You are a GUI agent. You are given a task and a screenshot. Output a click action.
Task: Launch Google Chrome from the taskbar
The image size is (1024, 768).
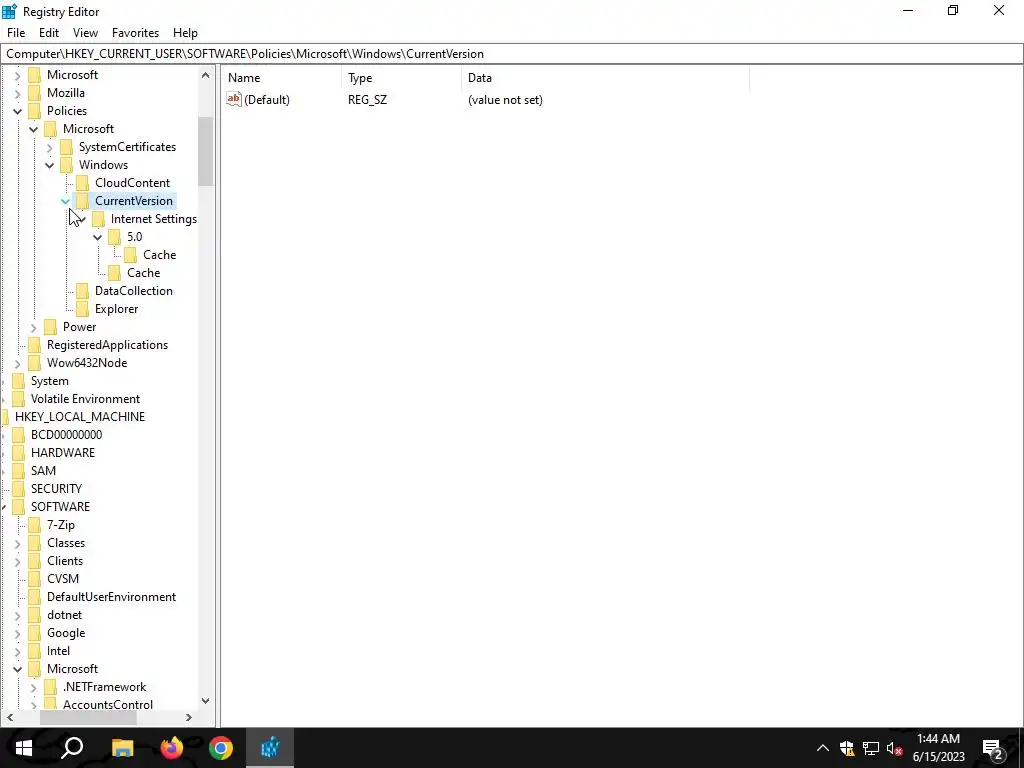[221, 748]
